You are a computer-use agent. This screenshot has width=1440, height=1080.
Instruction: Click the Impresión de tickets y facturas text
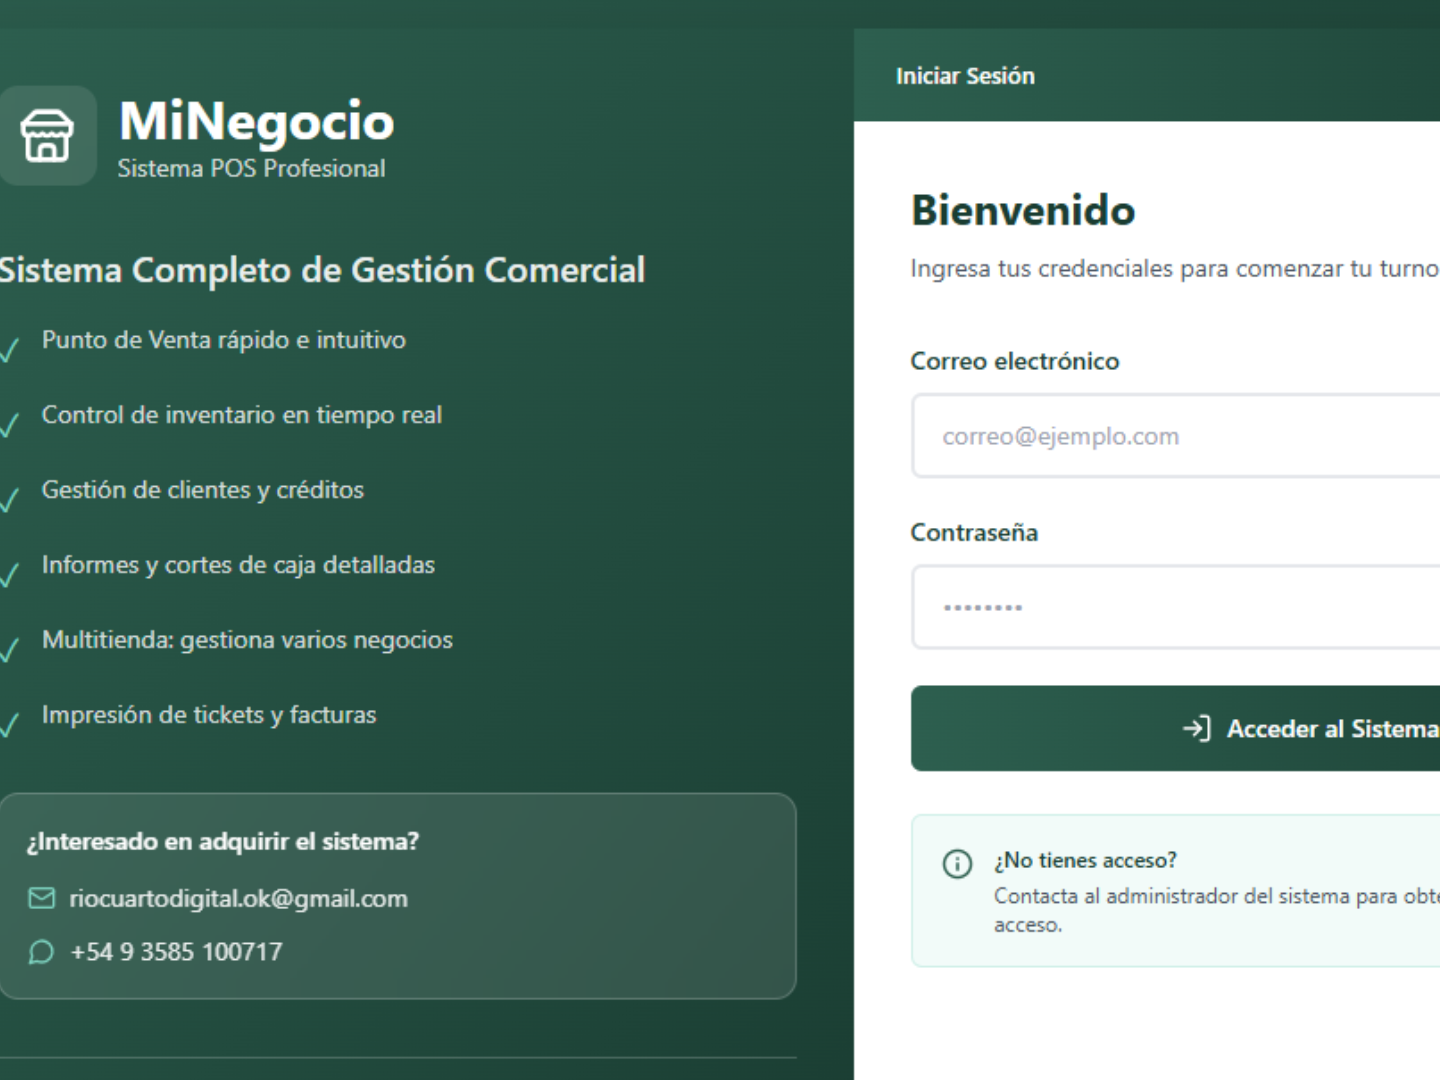pyautogui.click(x=209, y=715)
